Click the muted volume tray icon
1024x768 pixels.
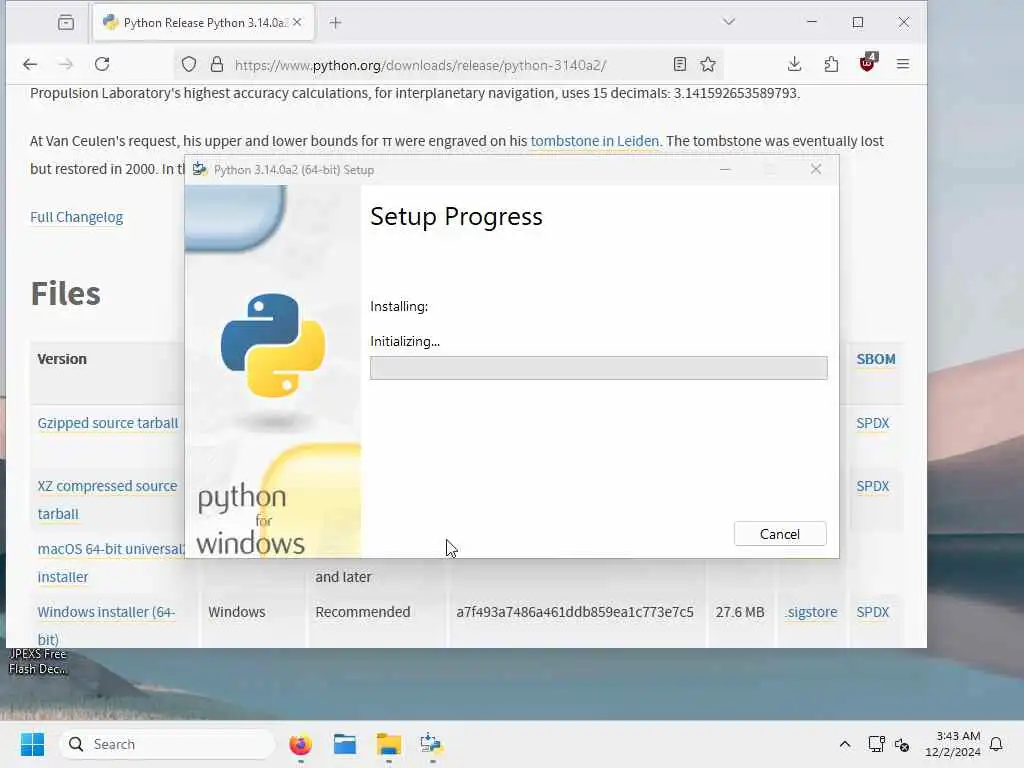(902, 744)
